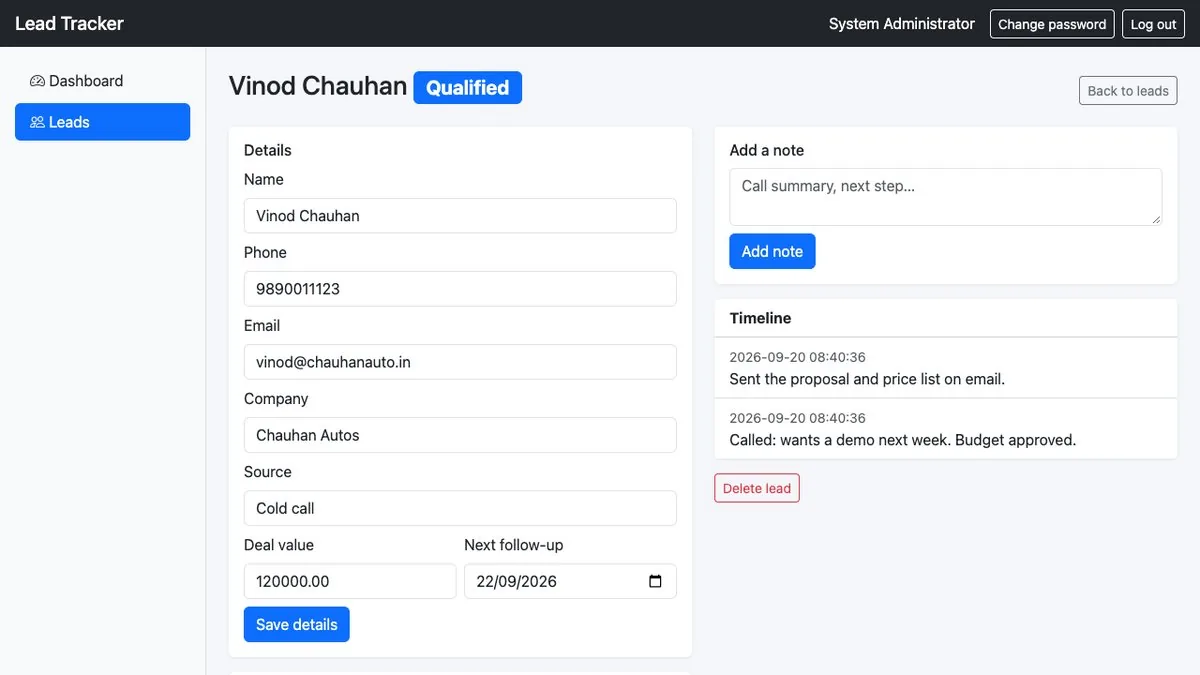Image resolution: width=1200 pixels, height=675 pixels.
Task: Delete this lead
Action: (757, 488)
